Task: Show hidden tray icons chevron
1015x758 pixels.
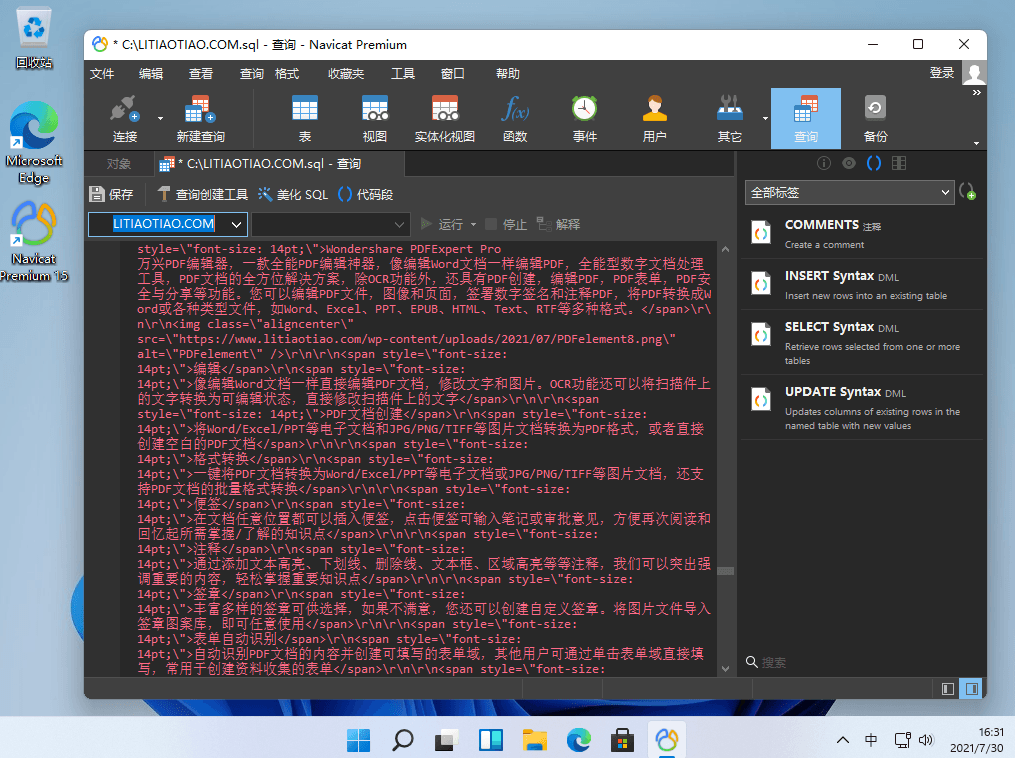Action: click(843, 740)
